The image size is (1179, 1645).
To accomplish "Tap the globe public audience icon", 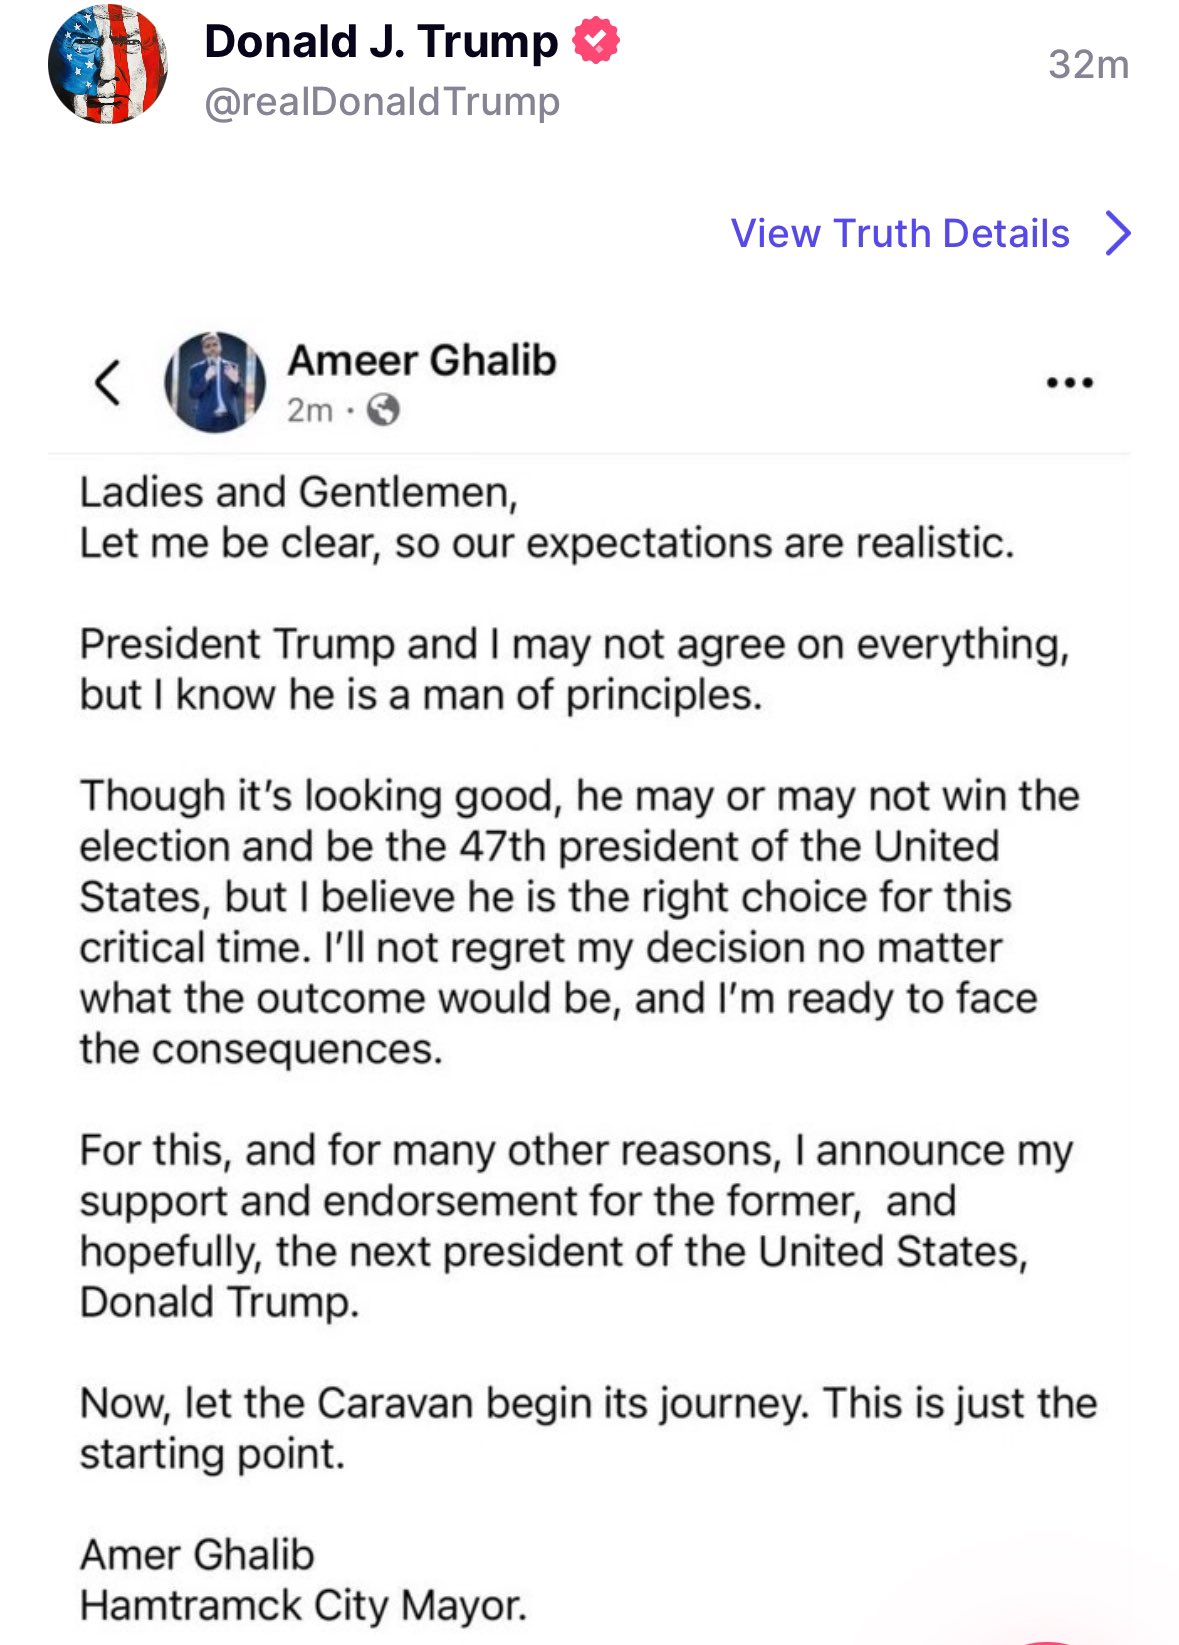I will pos(383,410).
